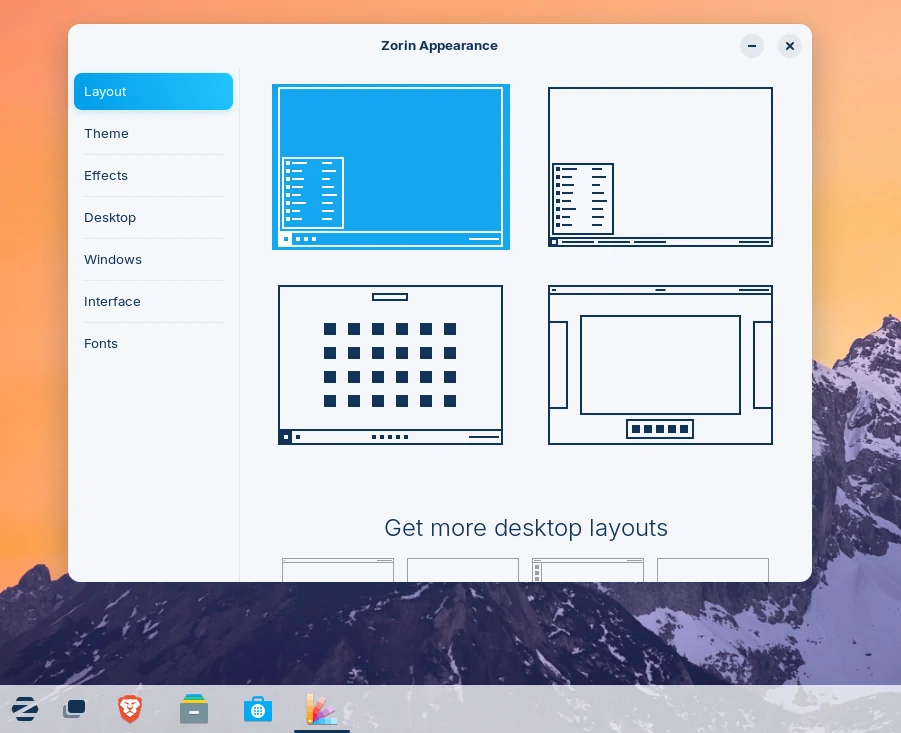Viewport: 901px width, 733px height.
Task: Choose the macOS-style dock layout
Action: click(660, 365)
